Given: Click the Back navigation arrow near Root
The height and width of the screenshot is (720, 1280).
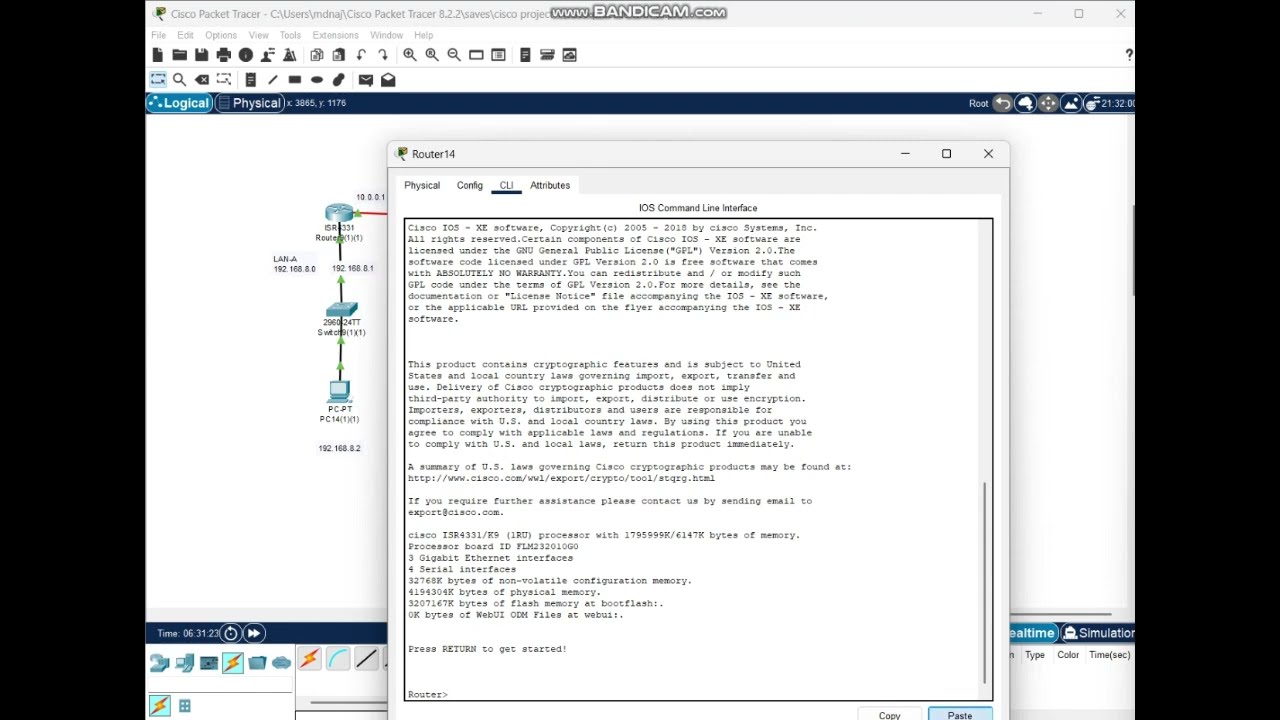Looking at the screenshot, I should (1002, 103).
